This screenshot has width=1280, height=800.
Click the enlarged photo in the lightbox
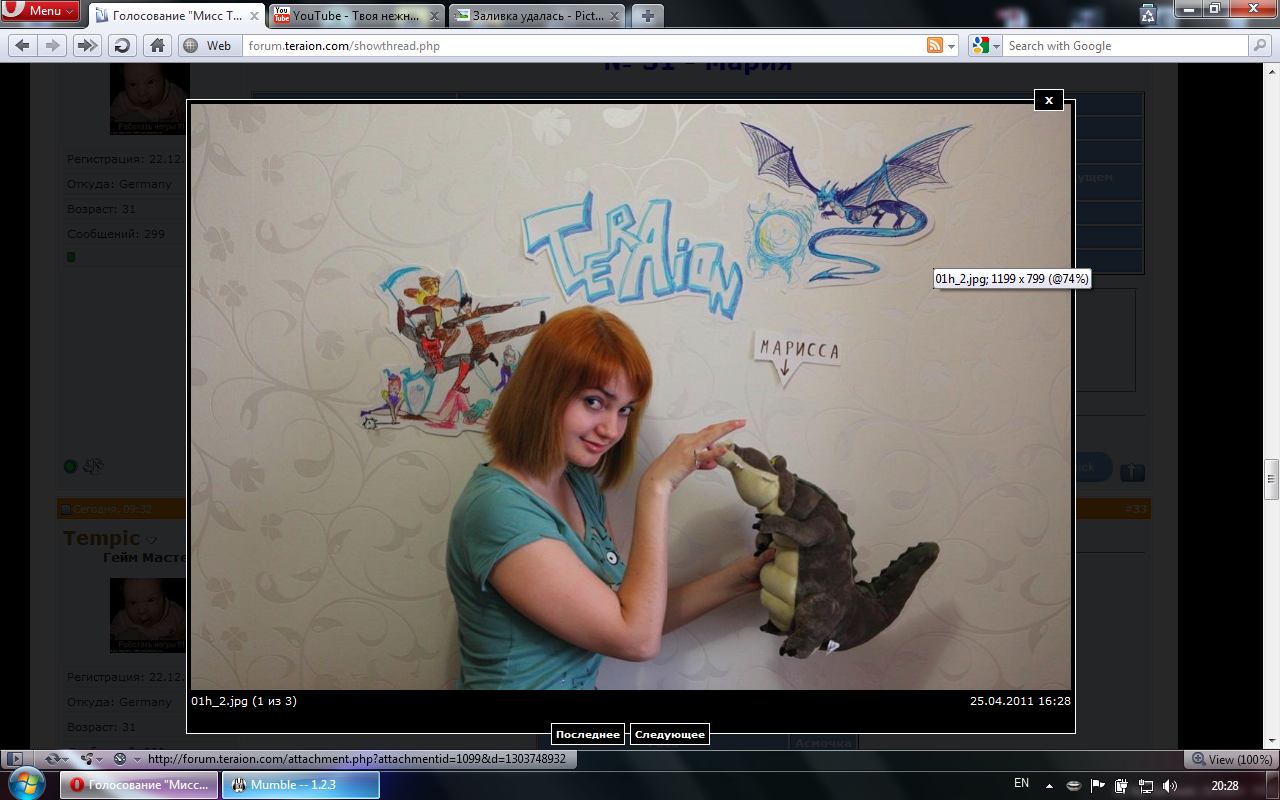[631, 397]
